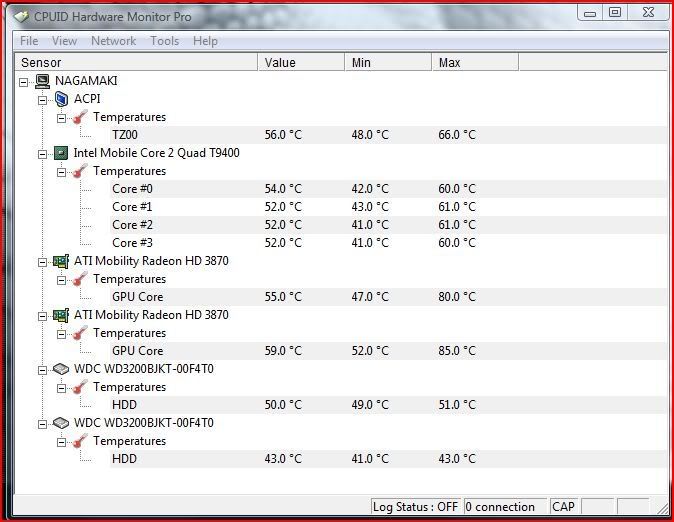The height and width of the screenshot is (522, 674).
Task: Select the Core #0 row
Action: pos(388,189)
